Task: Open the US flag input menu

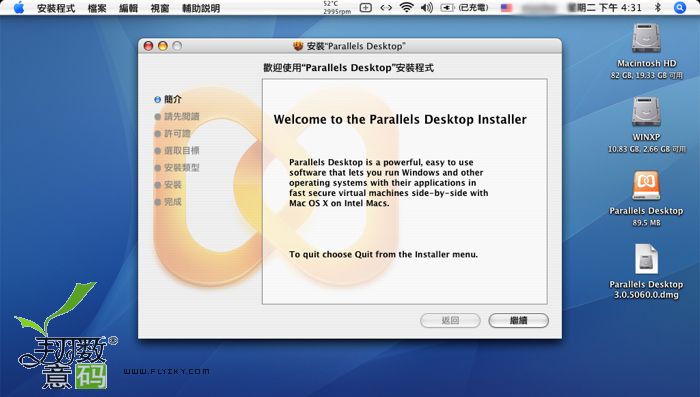Action: point(506,8)
